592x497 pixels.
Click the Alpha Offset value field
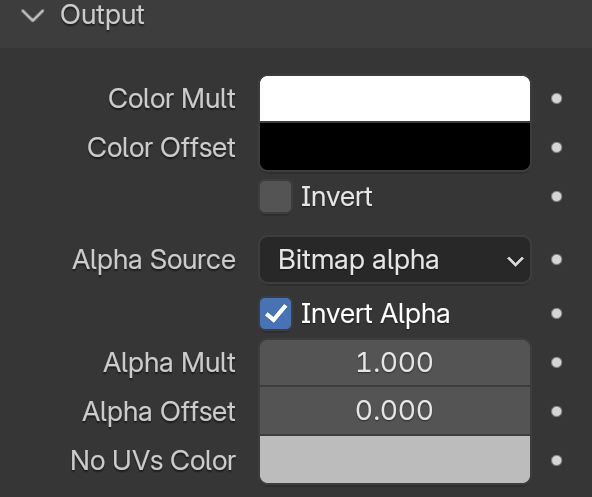(395, 411)
